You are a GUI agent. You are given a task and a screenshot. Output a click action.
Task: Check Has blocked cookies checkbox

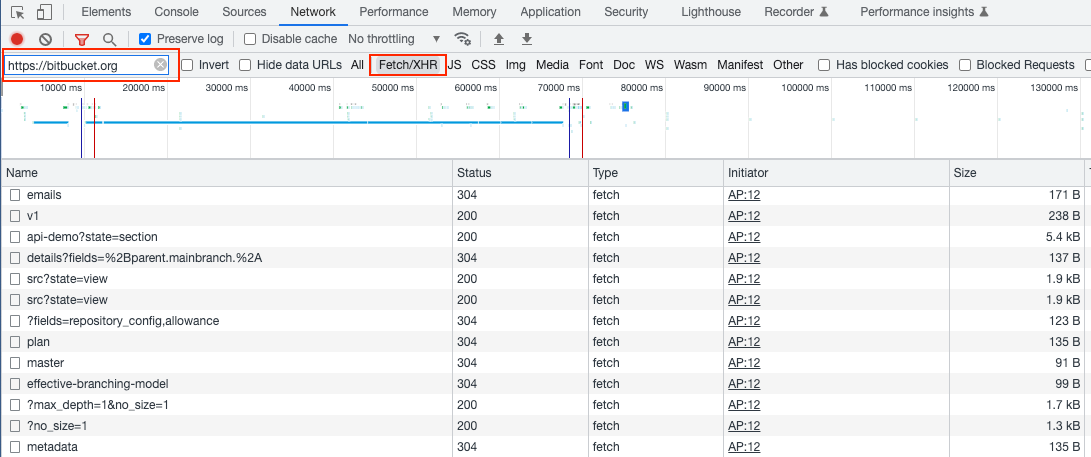point(824,65)
